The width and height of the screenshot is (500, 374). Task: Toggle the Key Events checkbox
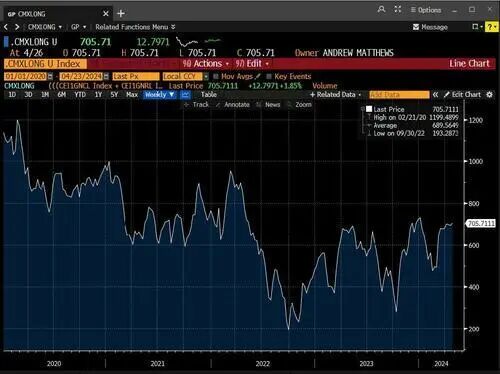pyautogui.click(x=269, y=77)
